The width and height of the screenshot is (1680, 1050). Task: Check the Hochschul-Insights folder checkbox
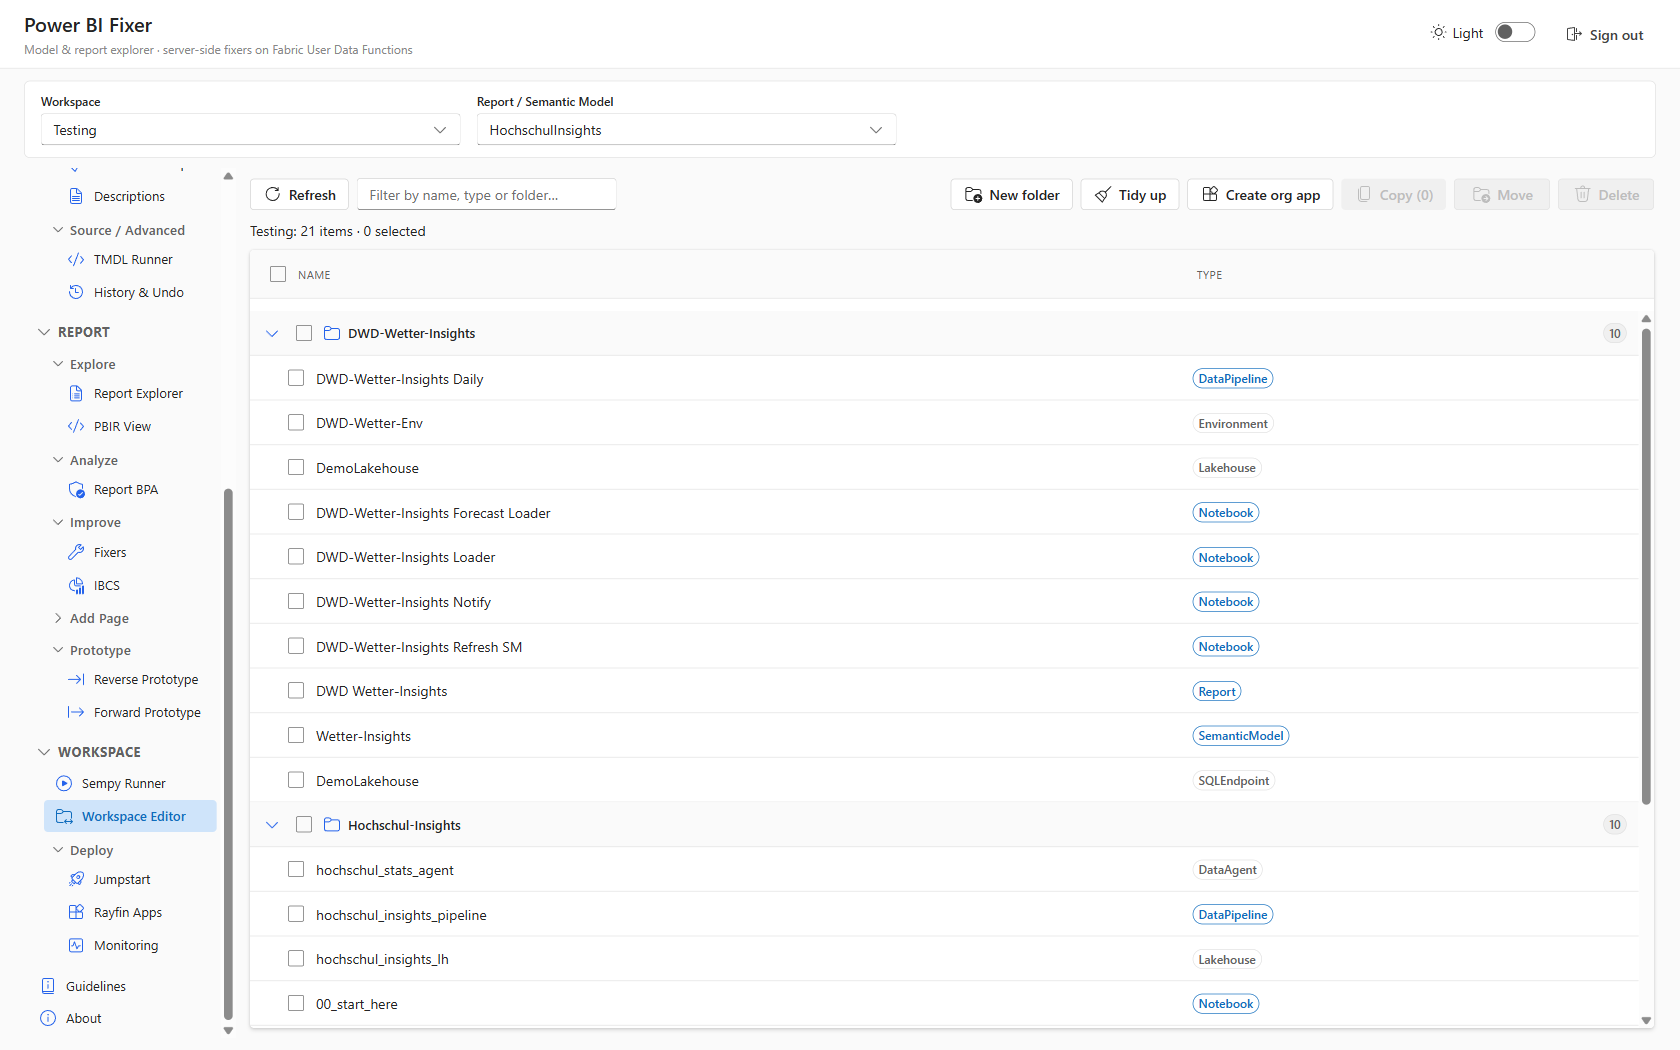pos(304,825)
